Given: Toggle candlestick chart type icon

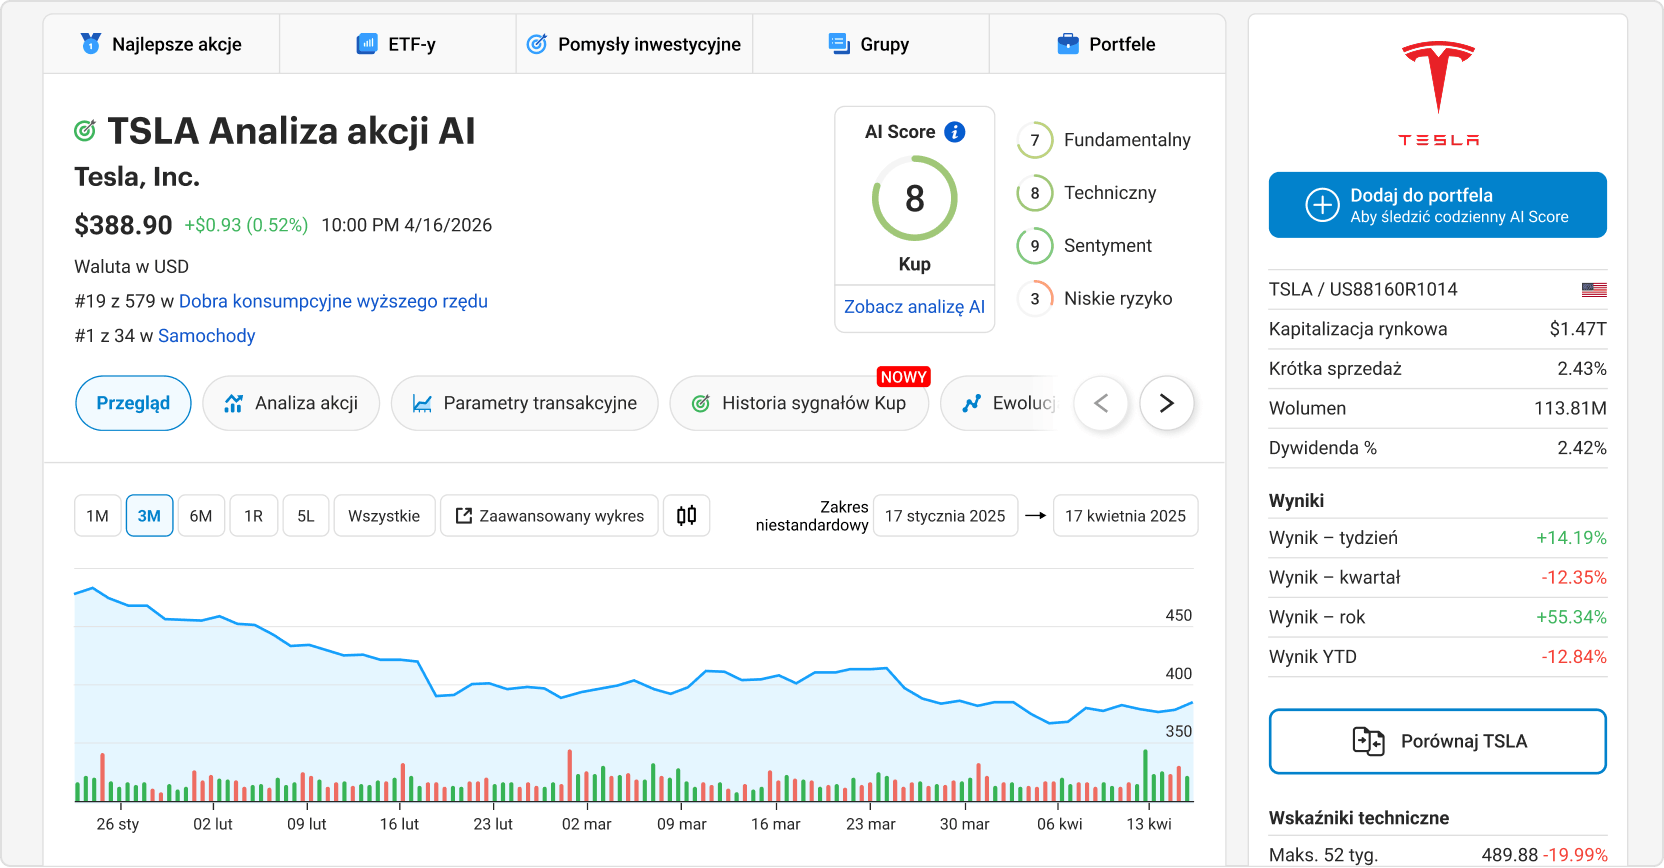Looking at the screenshot, I should [686, 516].
